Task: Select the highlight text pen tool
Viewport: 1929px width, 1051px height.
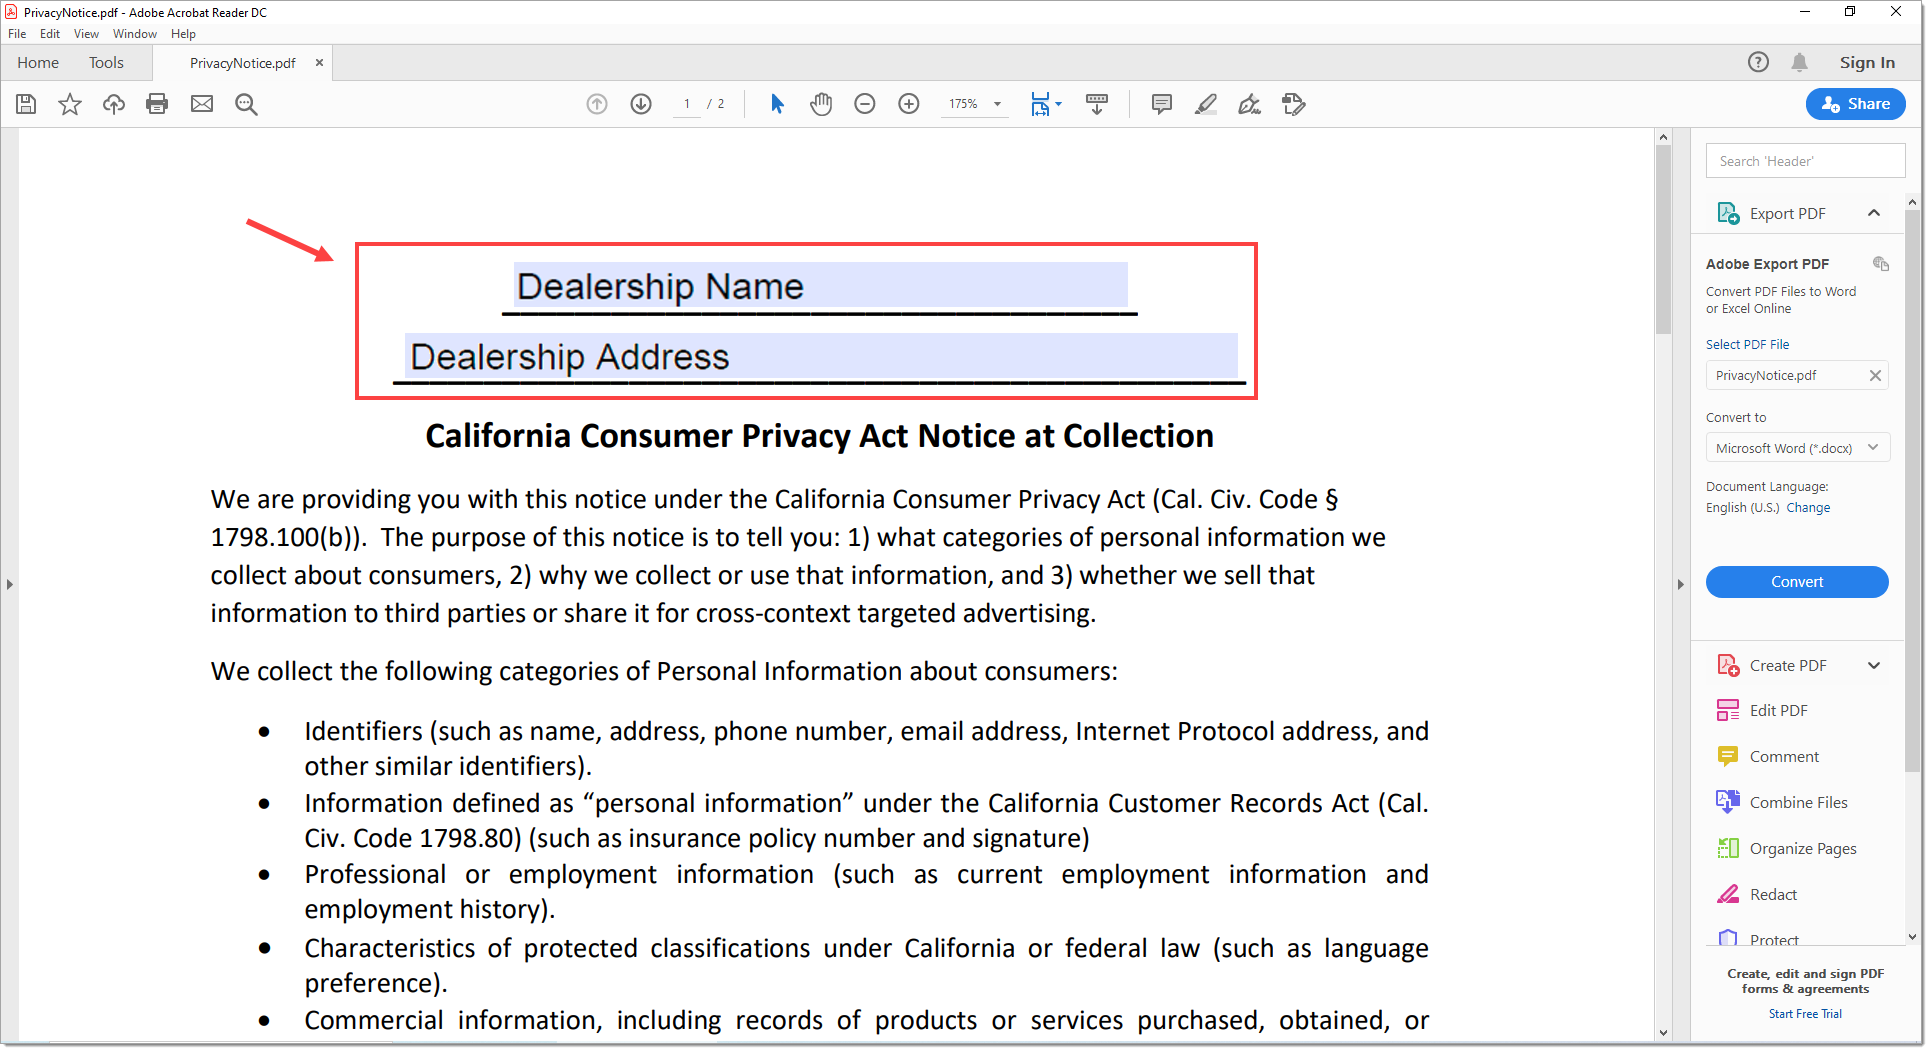Action: (x=1206, y=104)
